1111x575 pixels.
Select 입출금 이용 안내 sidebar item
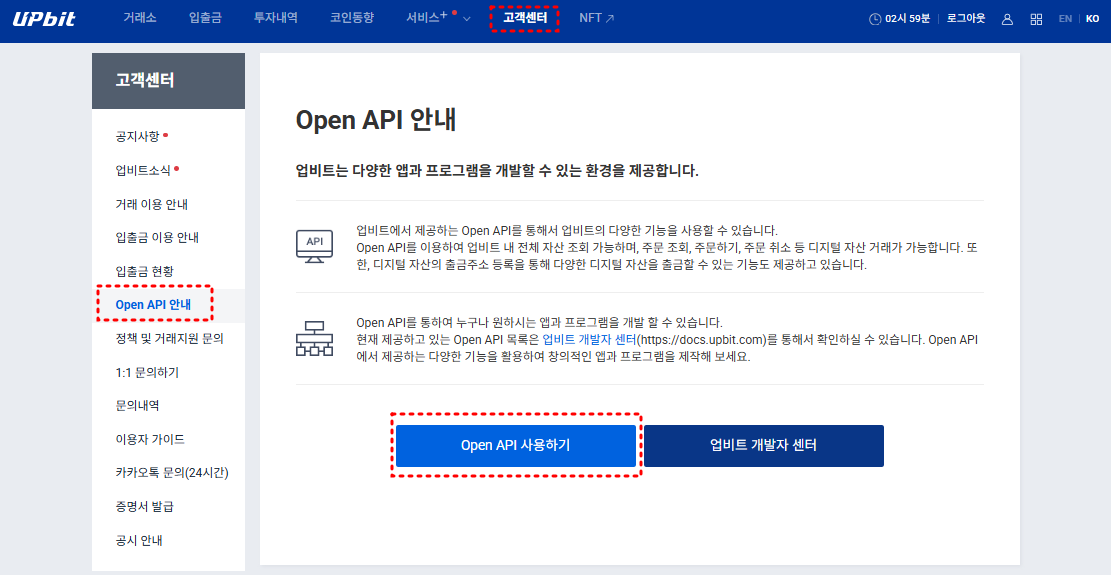[157, 237]
